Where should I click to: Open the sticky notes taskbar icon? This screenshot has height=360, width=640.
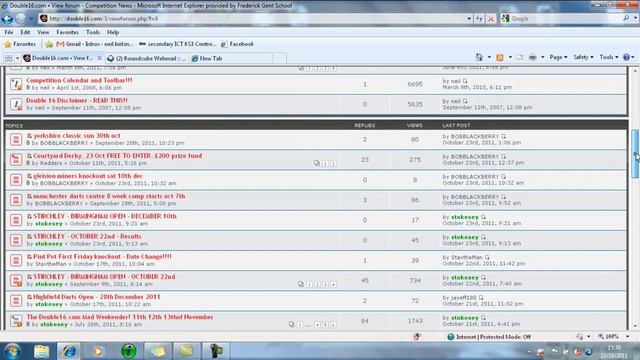click(x=158, y=351)
